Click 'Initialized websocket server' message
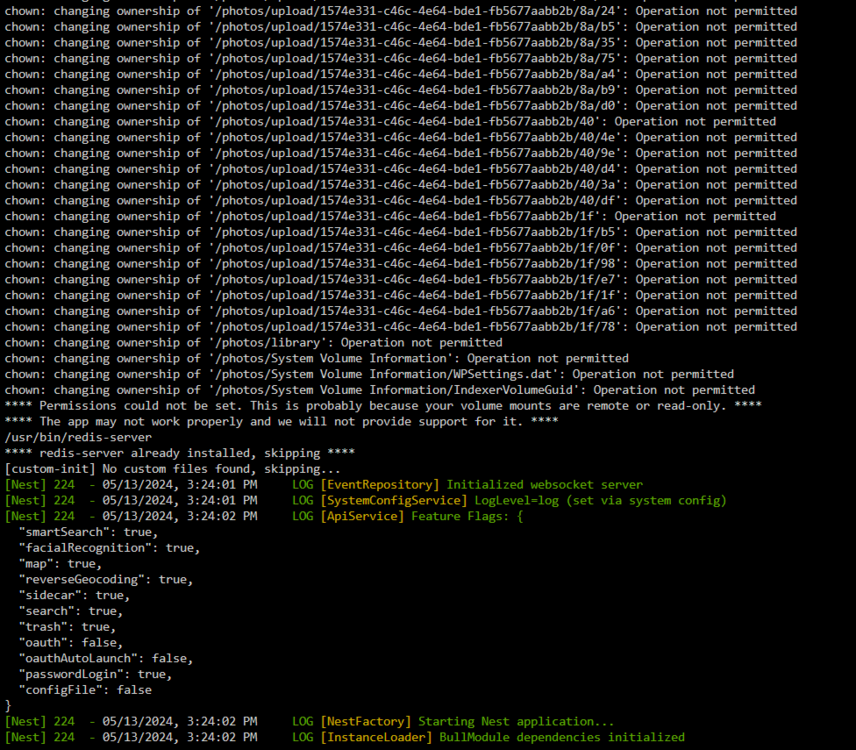The width and height of the screenshot is (856, 750). 545,485
